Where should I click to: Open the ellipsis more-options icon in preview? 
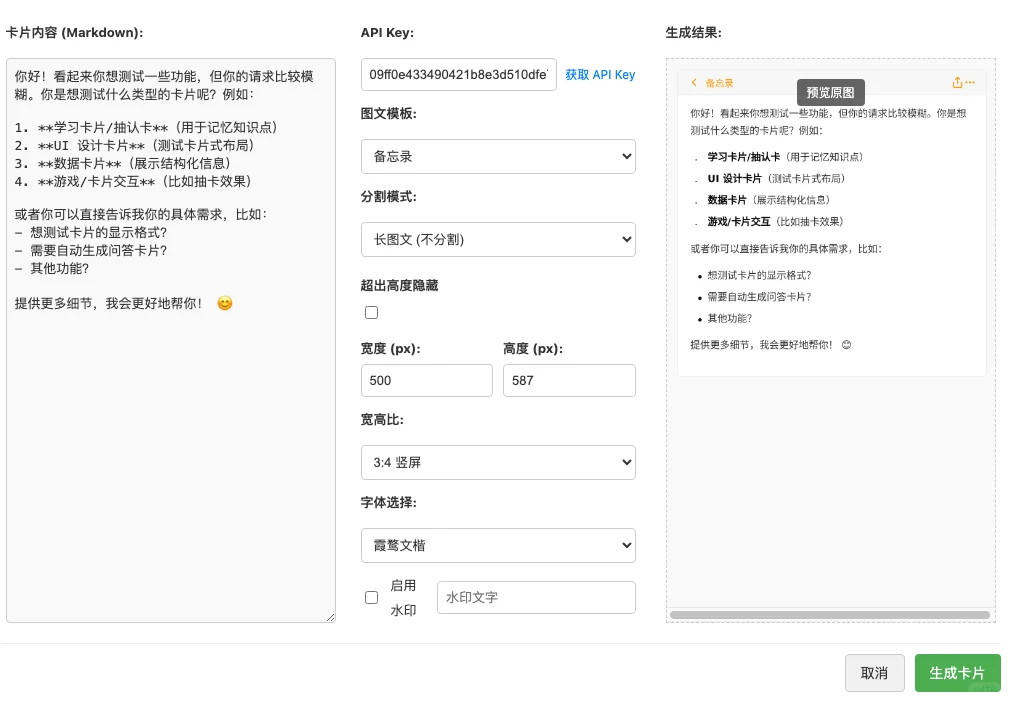(968, 83)
